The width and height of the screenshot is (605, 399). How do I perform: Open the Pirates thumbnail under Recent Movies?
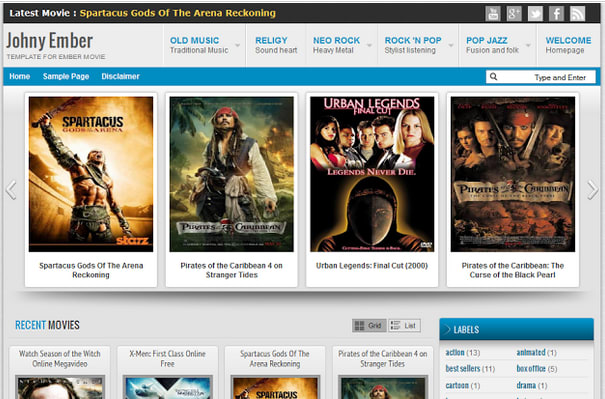coord(382,387)
